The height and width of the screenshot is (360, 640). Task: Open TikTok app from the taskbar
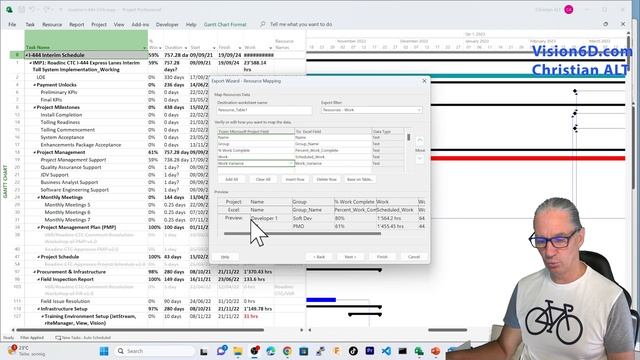353,351
